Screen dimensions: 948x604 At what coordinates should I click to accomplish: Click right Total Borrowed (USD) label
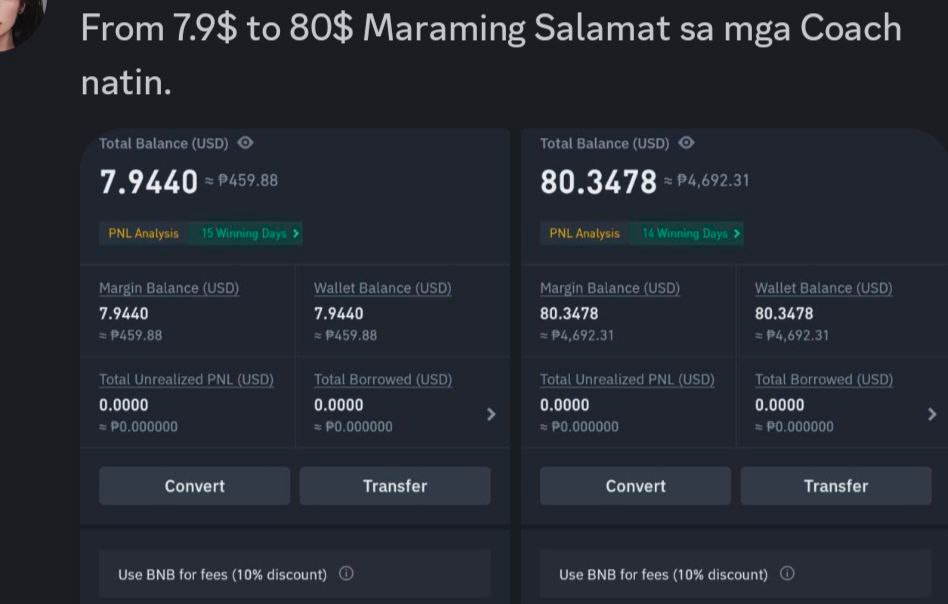point(823,380)
